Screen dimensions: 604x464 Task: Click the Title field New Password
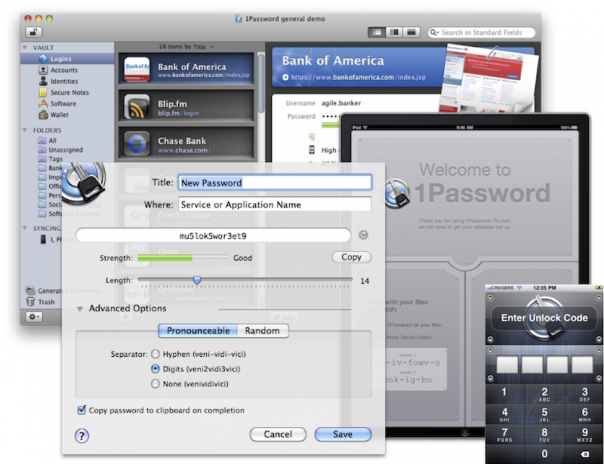(275, 183)
